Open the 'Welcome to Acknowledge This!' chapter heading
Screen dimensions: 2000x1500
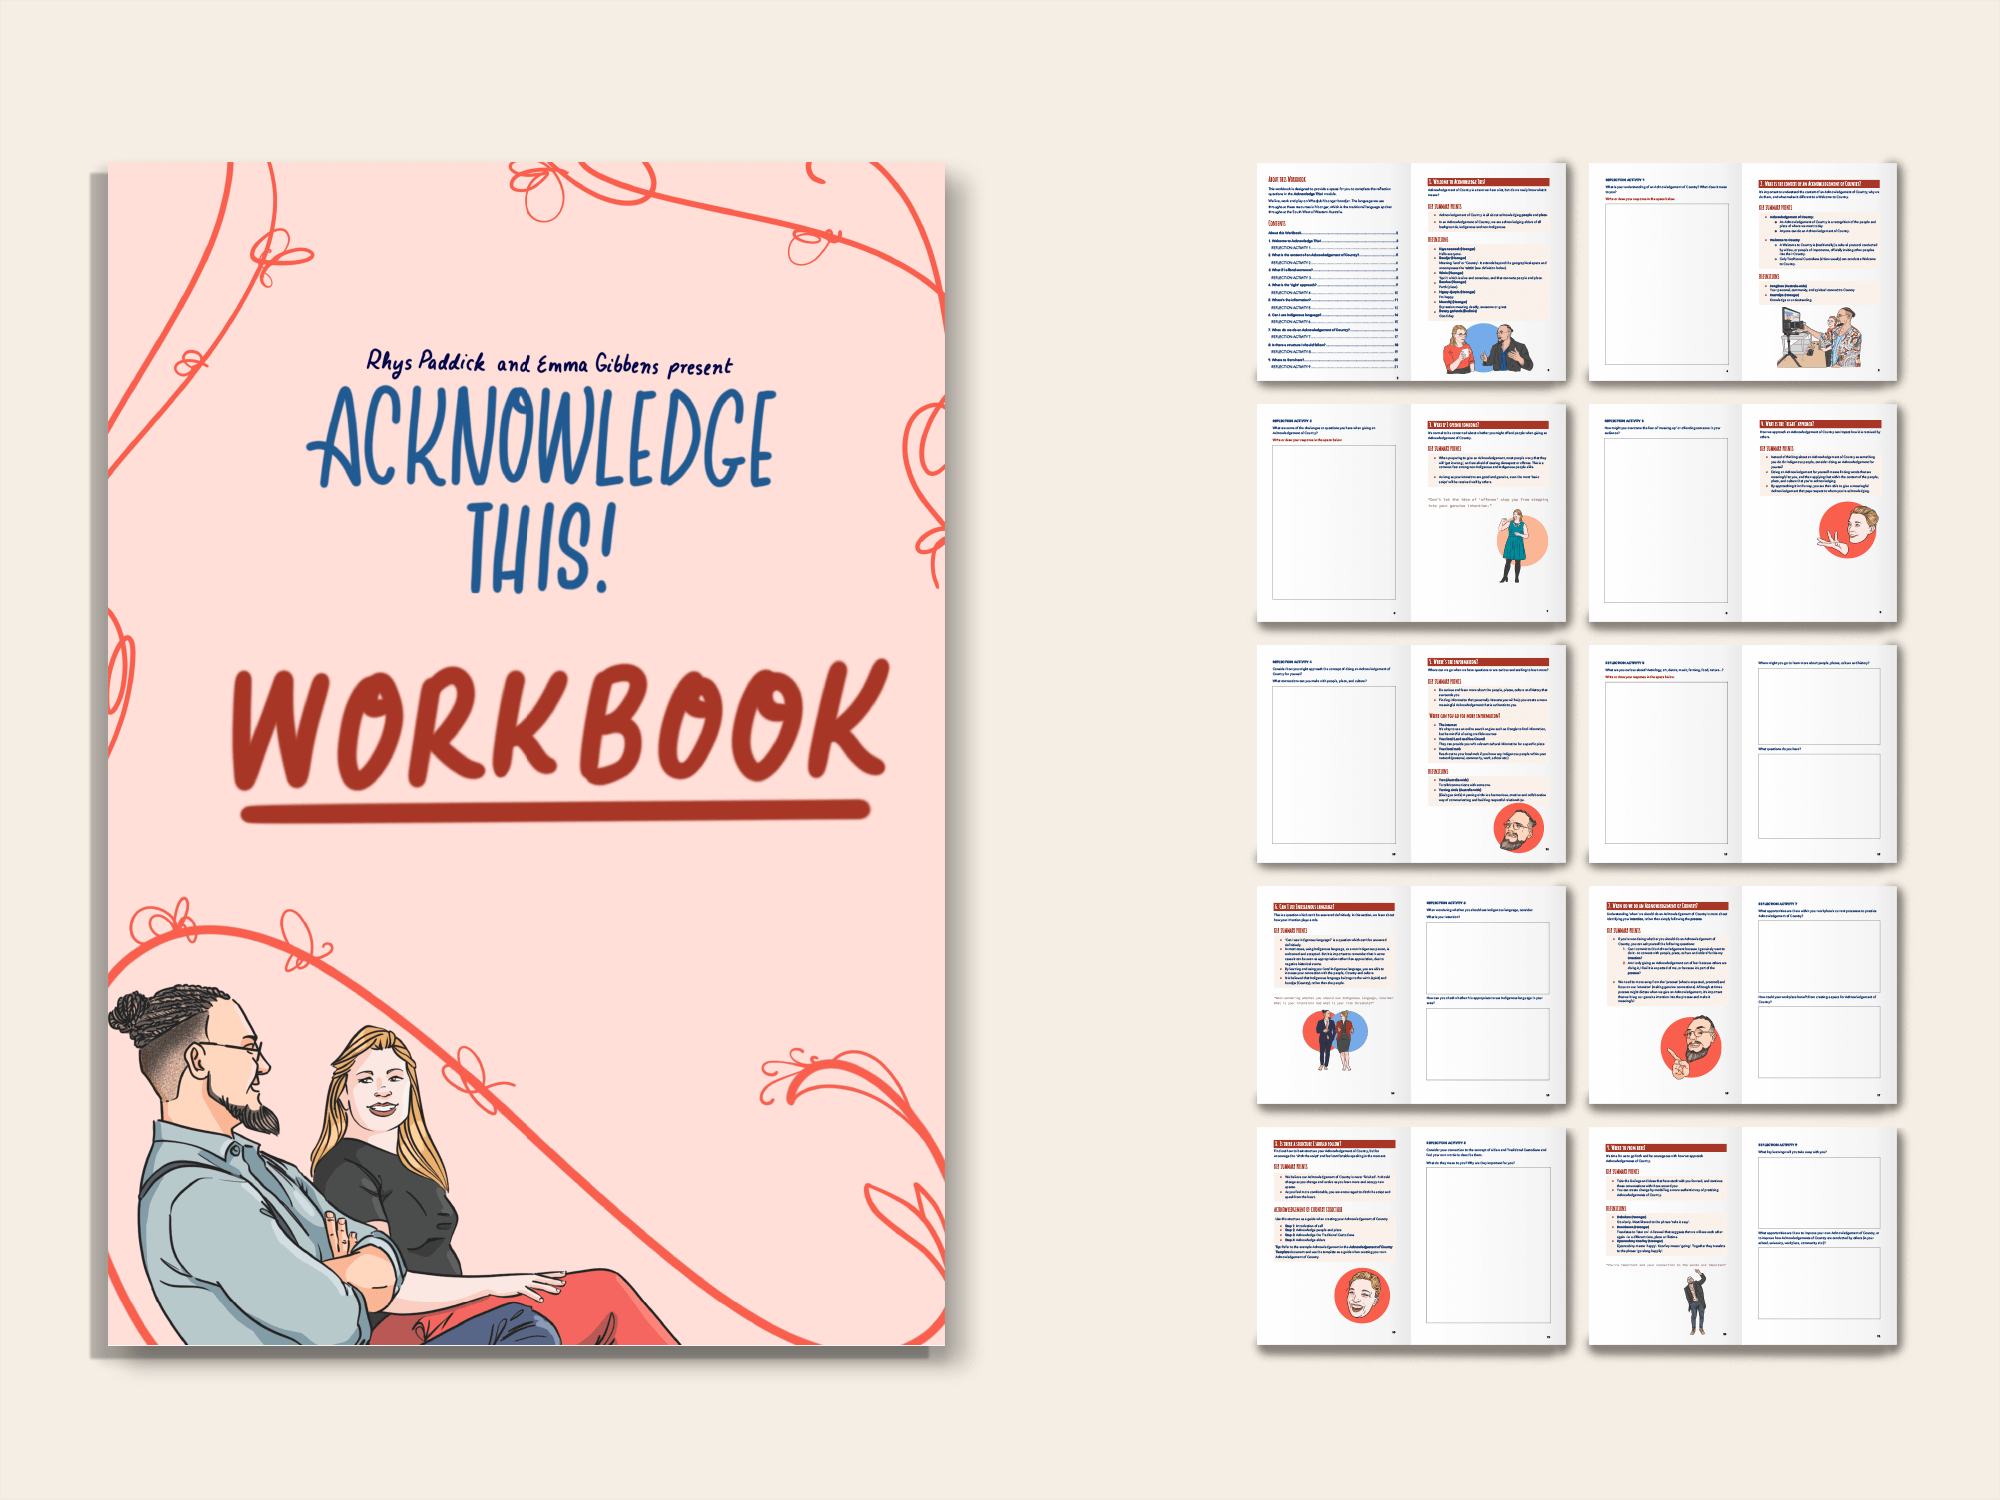pyautogui.click(x=1456, y=181)
